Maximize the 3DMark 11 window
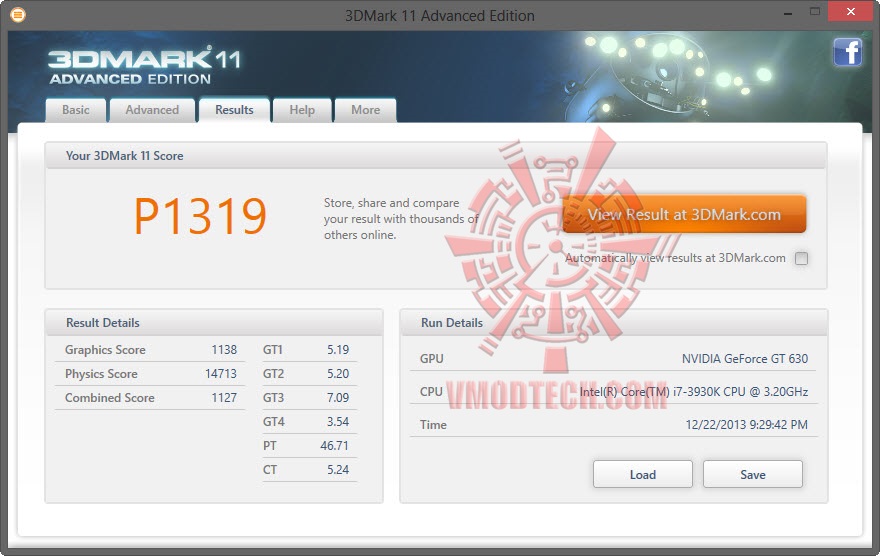 tap(815, 11)
